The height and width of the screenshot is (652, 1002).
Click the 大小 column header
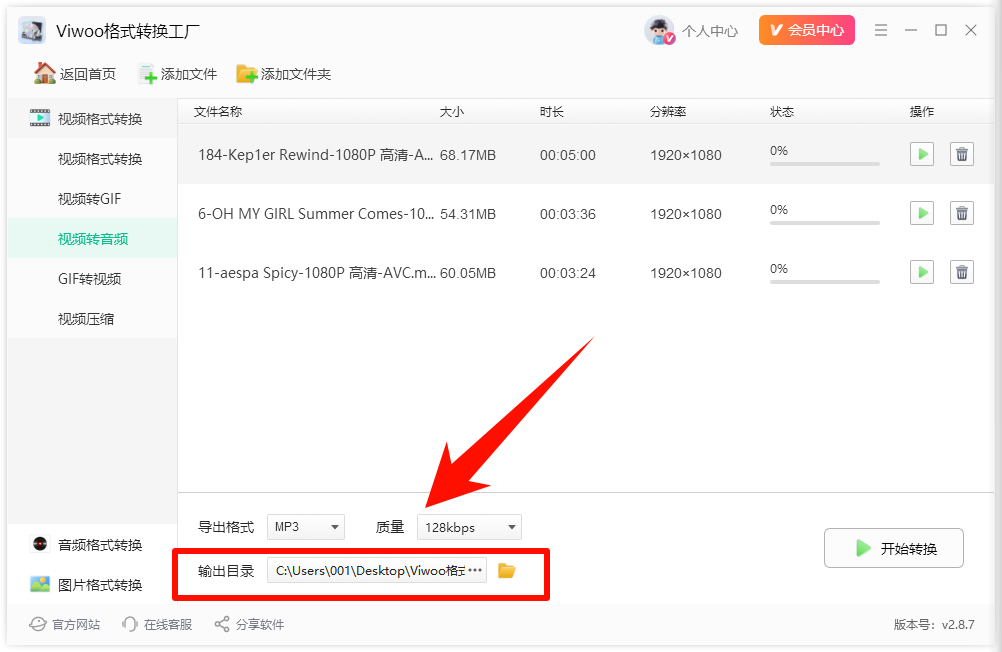tap(452, 112)
